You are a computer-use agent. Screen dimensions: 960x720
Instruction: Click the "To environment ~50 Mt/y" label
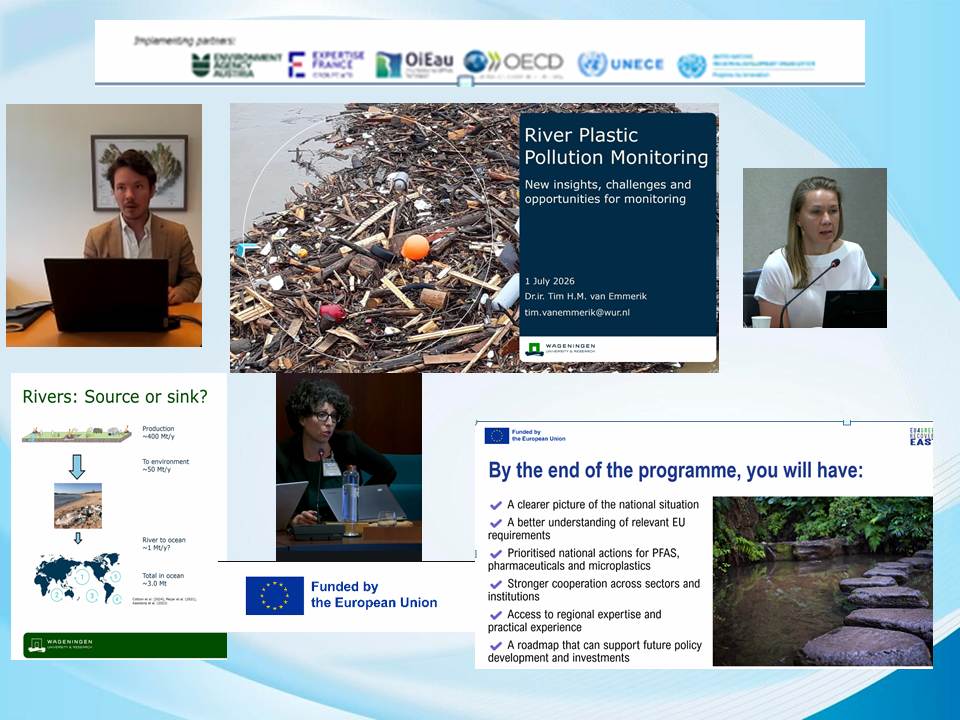(165, 465)
